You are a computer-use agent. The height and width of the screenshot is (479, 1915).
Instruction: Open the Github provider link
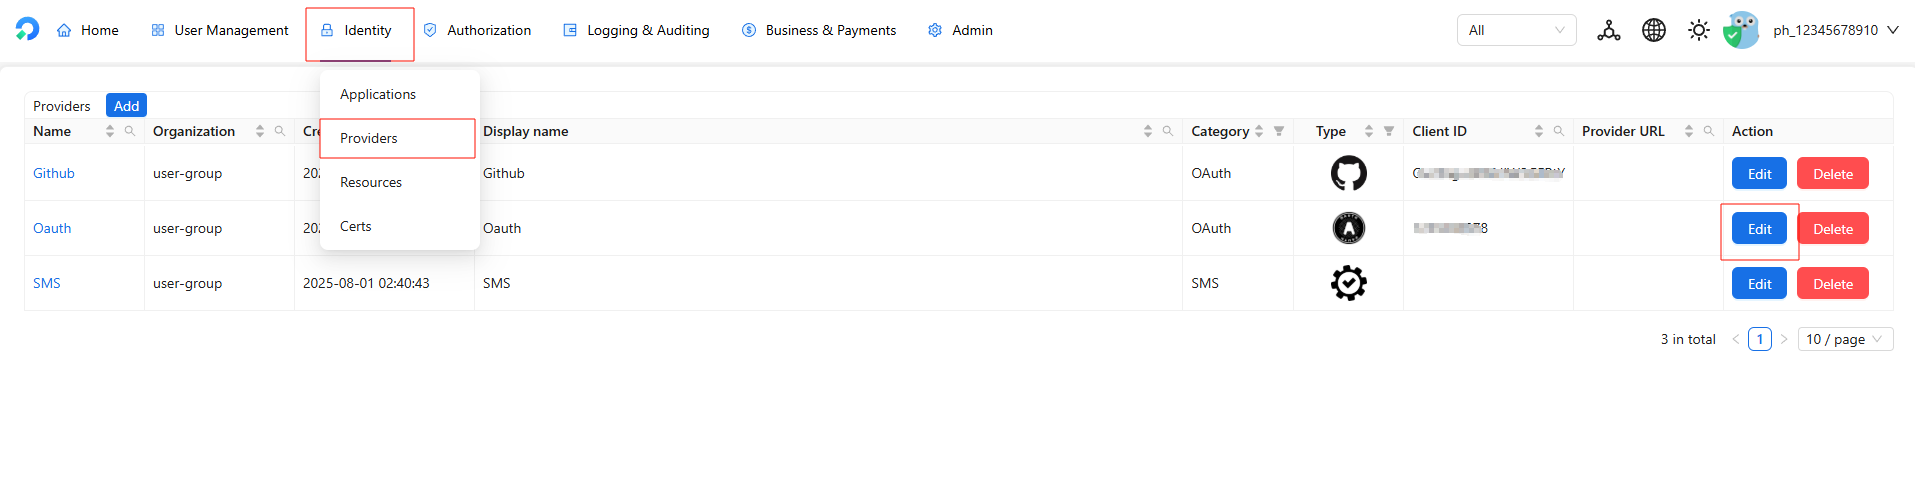[x=54, y=173]
